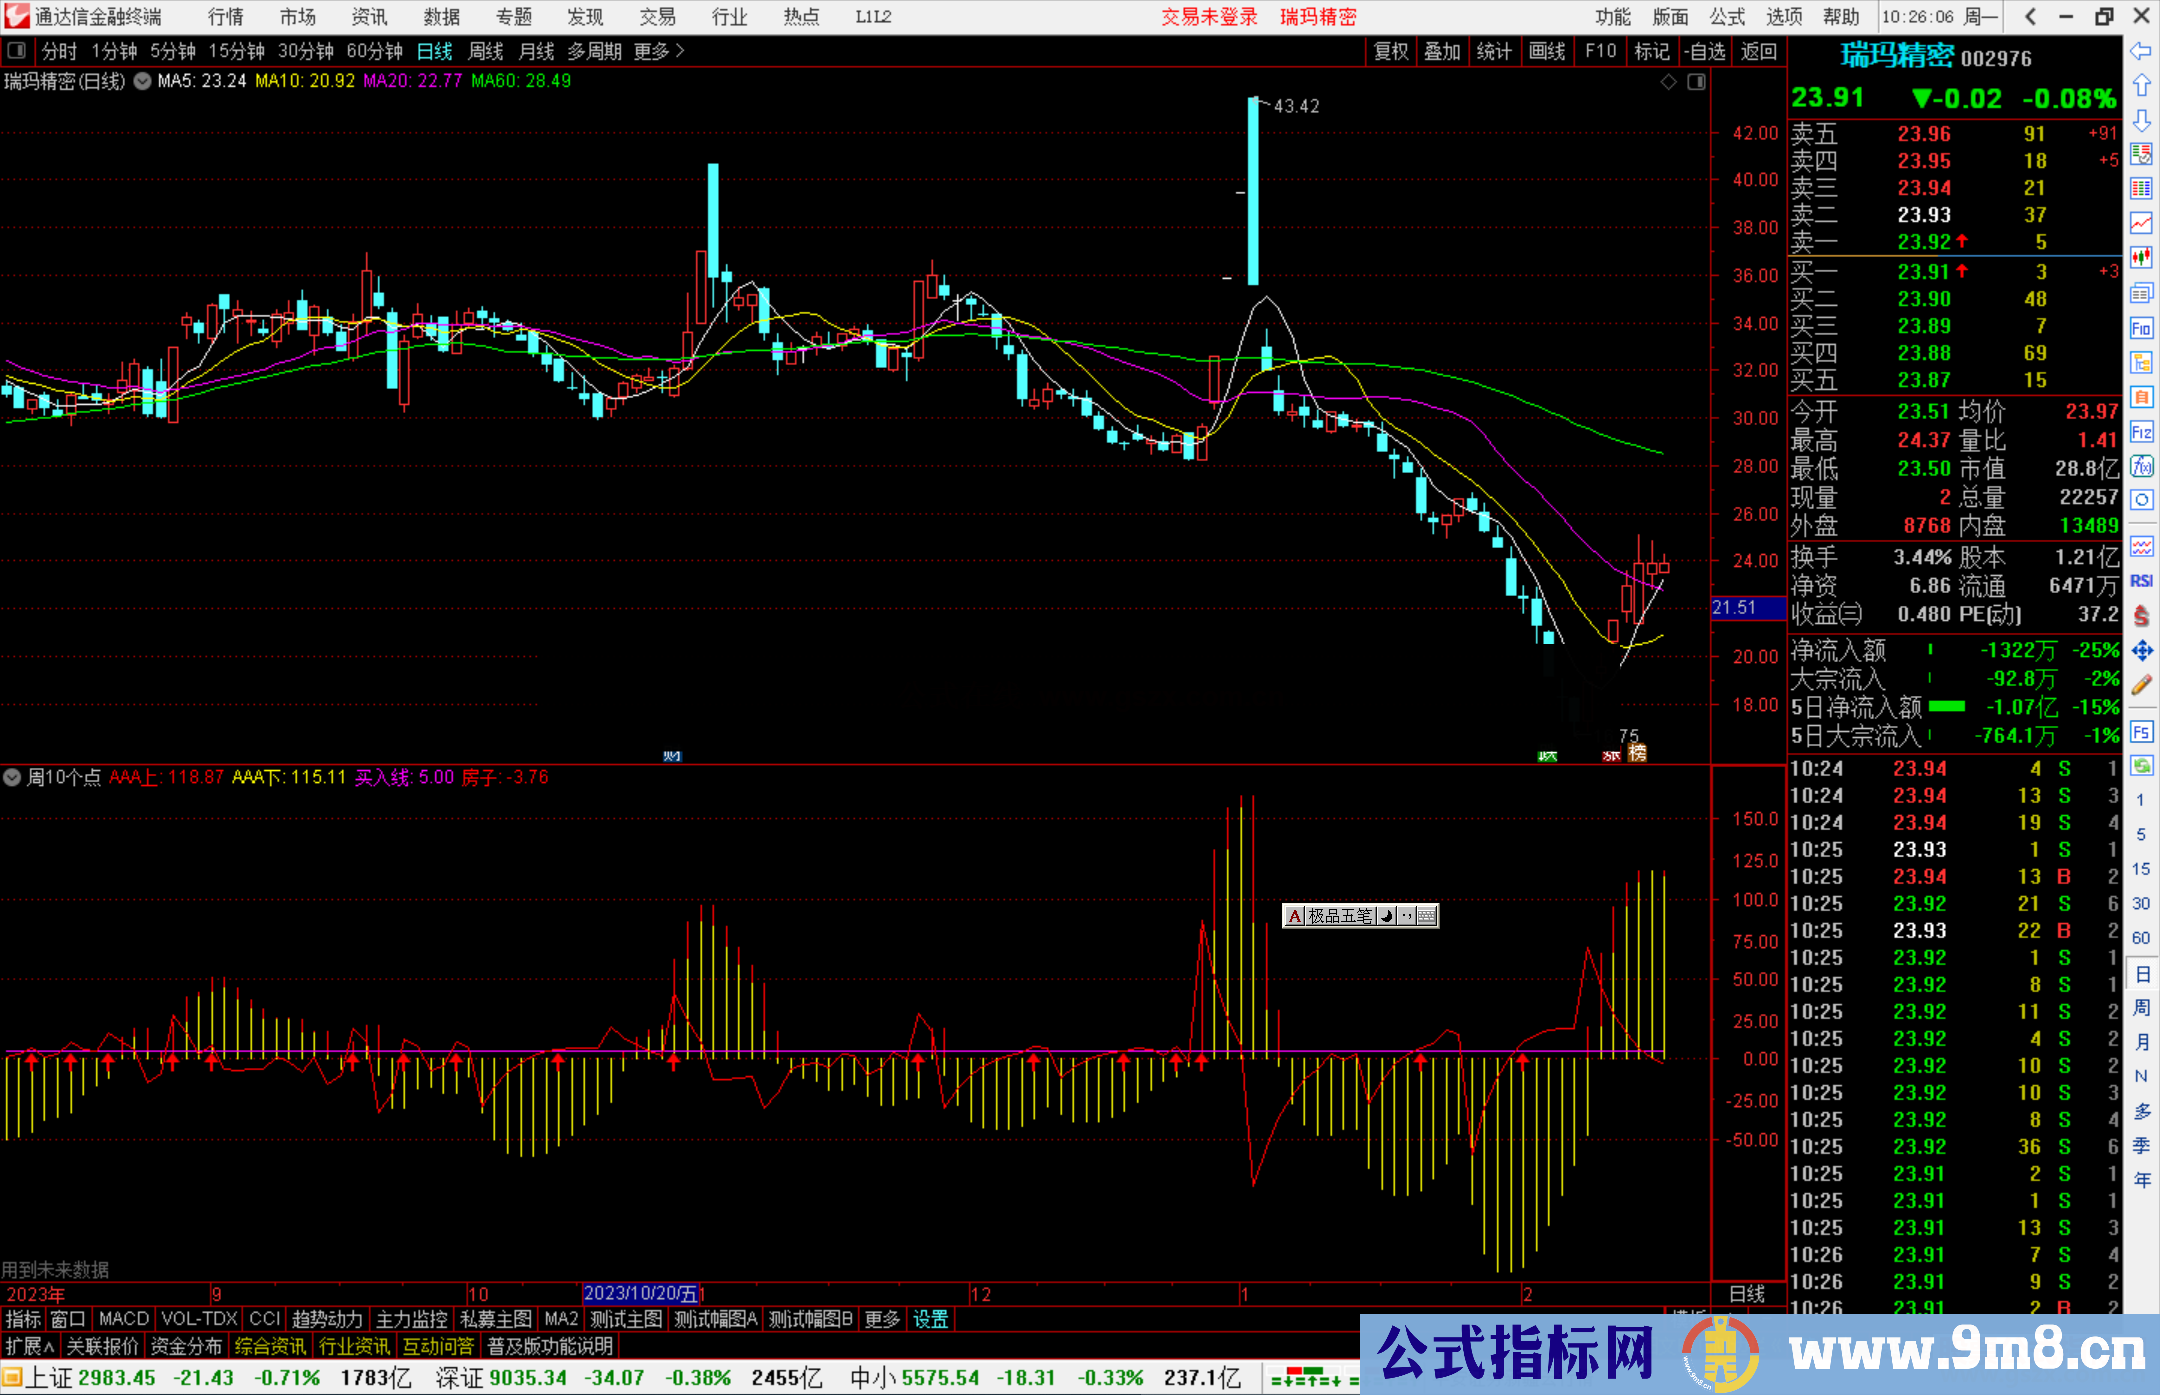Select 15 minute period in right sidebar
This screenshot has height=1395, width=2160.
2141,869
